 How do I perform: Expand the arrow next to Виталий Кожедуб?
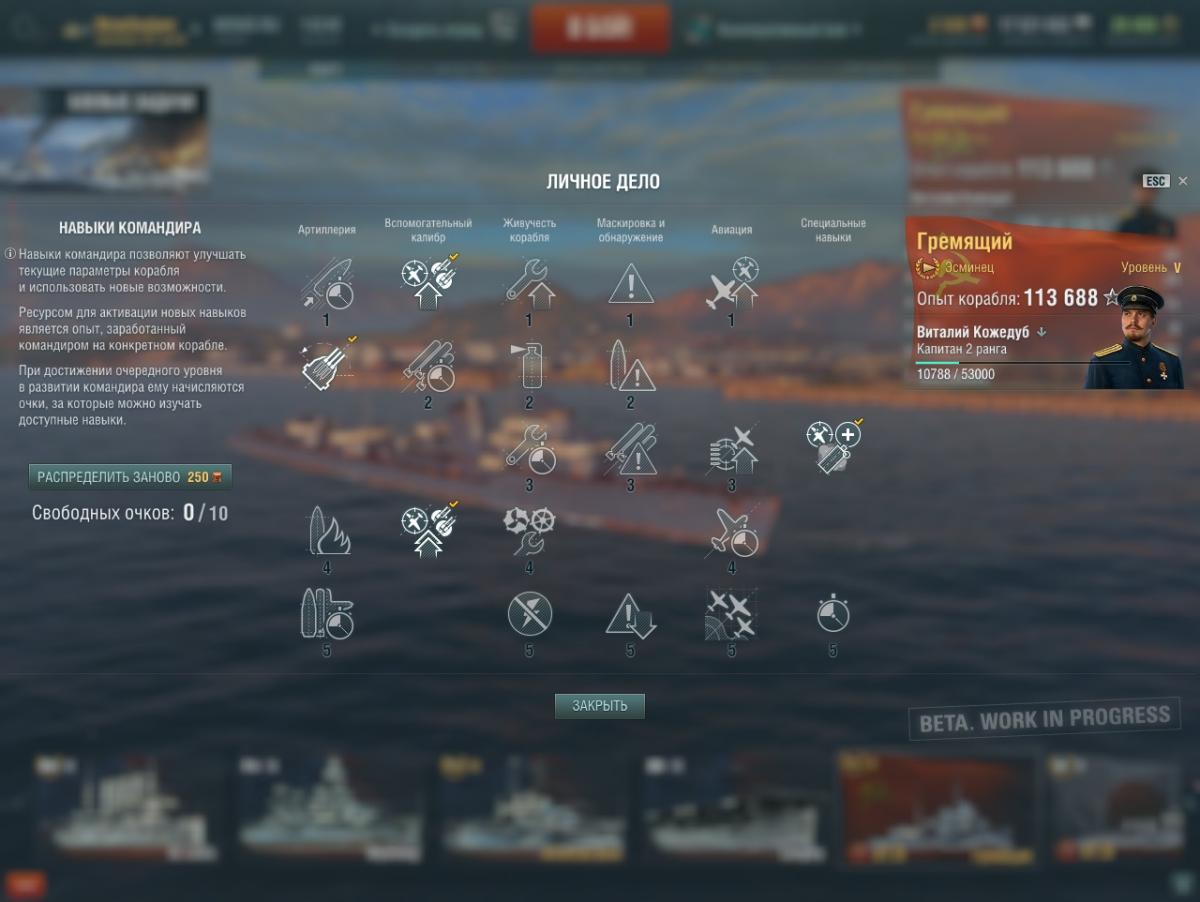[x=1041, y=332]
